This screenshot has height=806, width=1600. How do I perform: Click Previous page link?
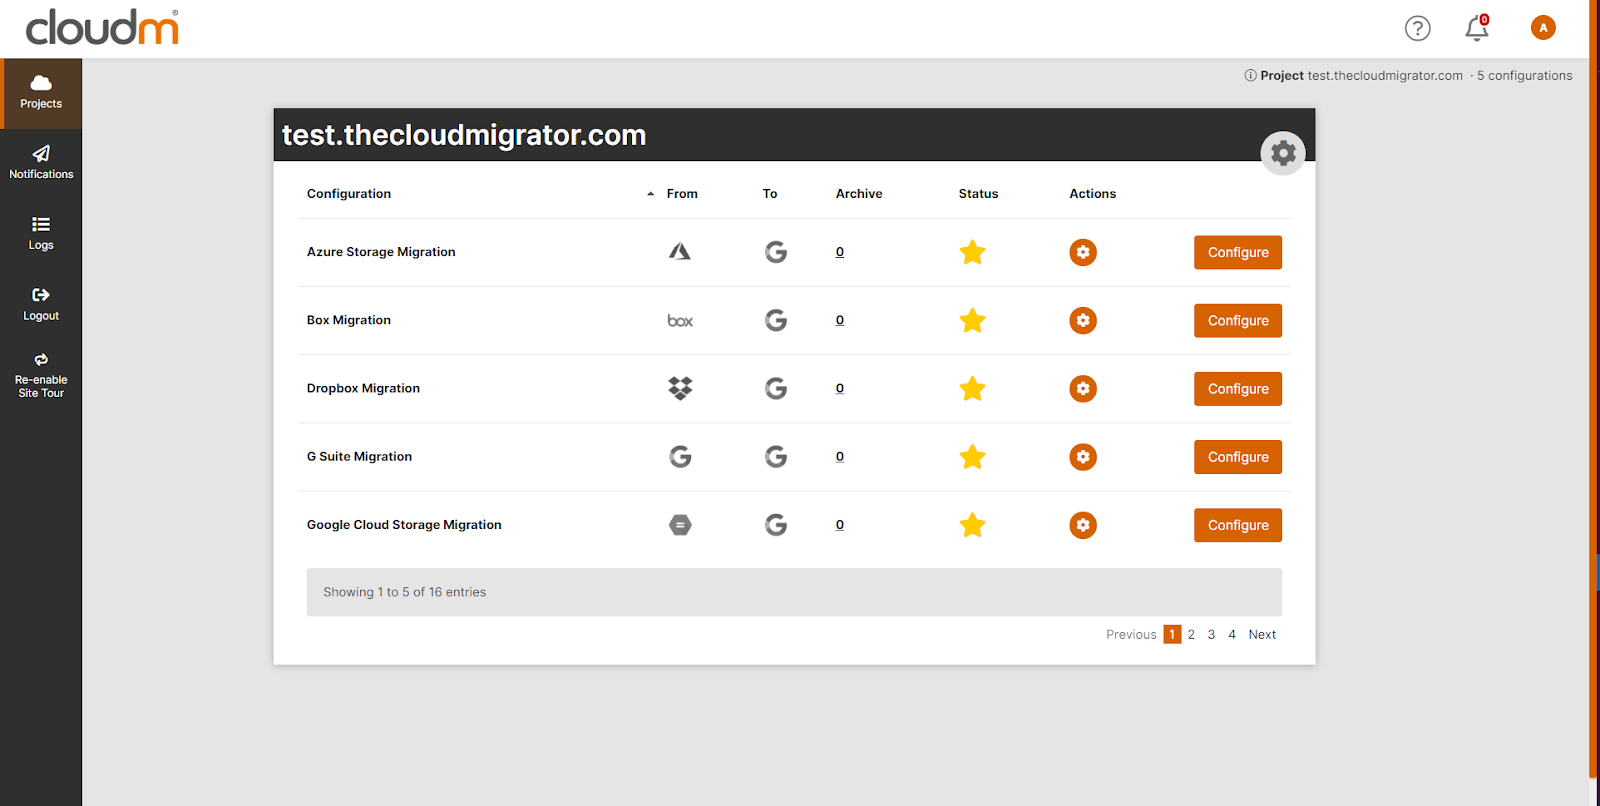(1131, 634)
